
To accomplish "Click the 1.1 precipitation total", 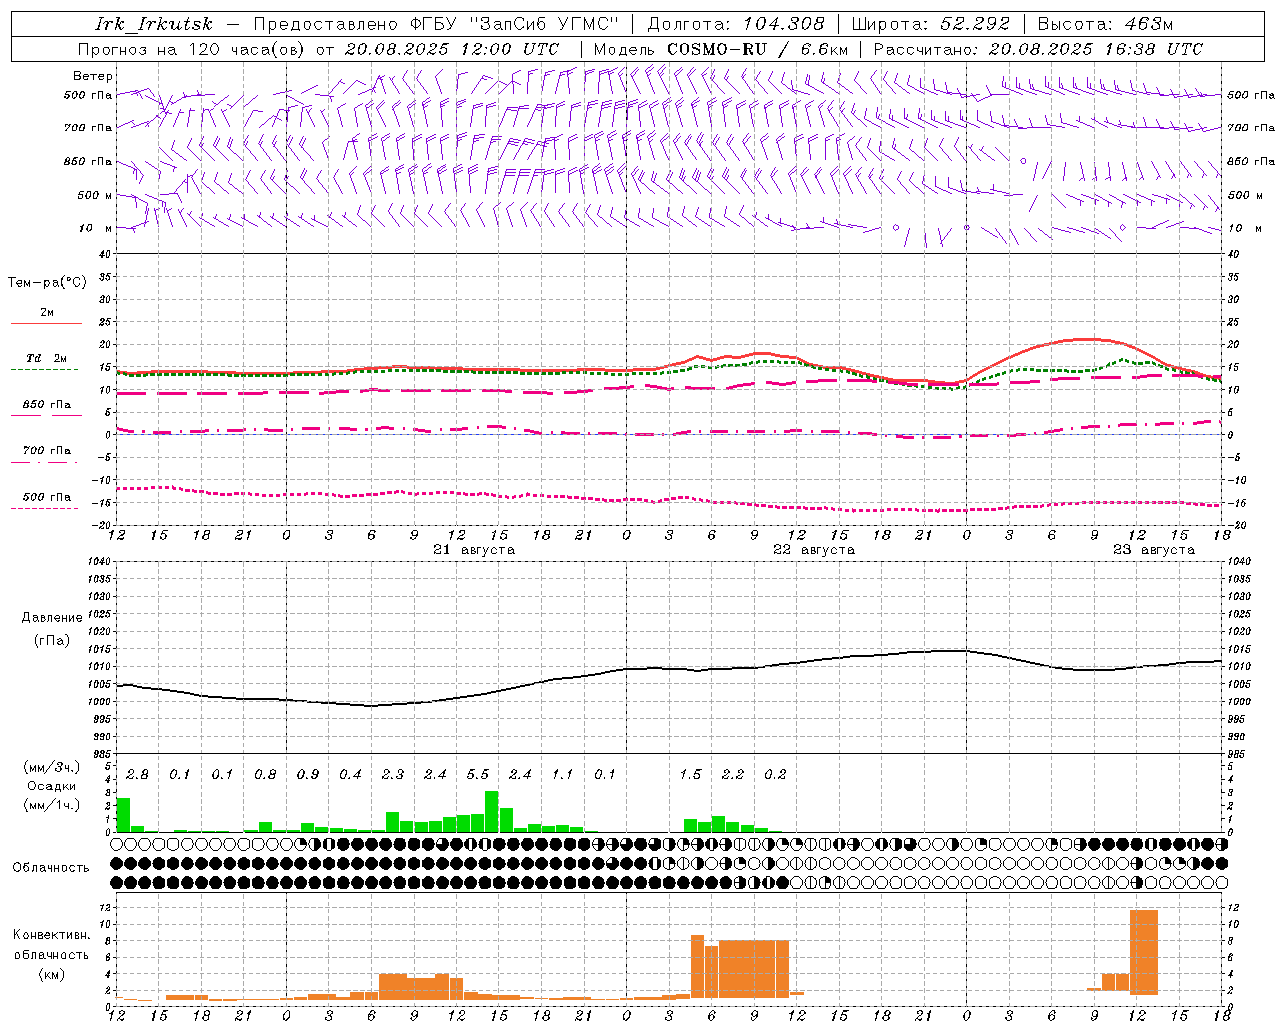I will pyautogui.click(x=563, y=775).
